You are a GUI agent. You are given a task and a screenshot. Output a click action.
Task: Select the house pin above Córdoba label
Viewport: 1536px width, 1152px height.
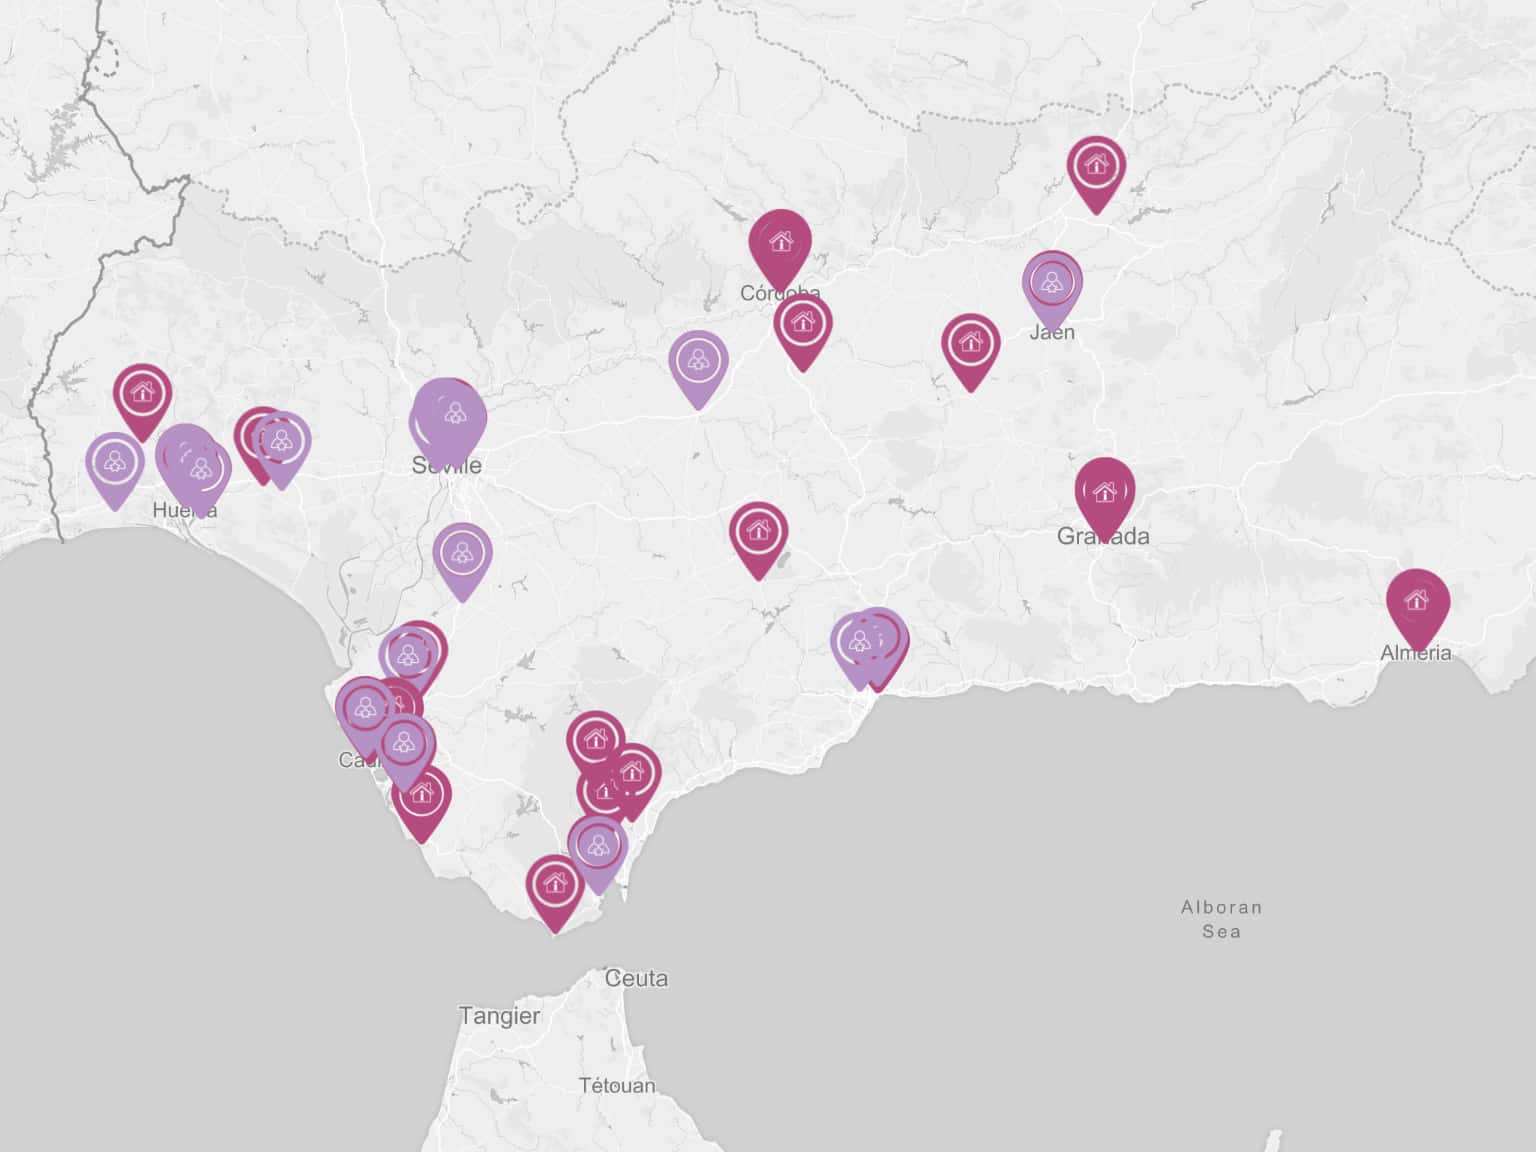tap(780, 243)
